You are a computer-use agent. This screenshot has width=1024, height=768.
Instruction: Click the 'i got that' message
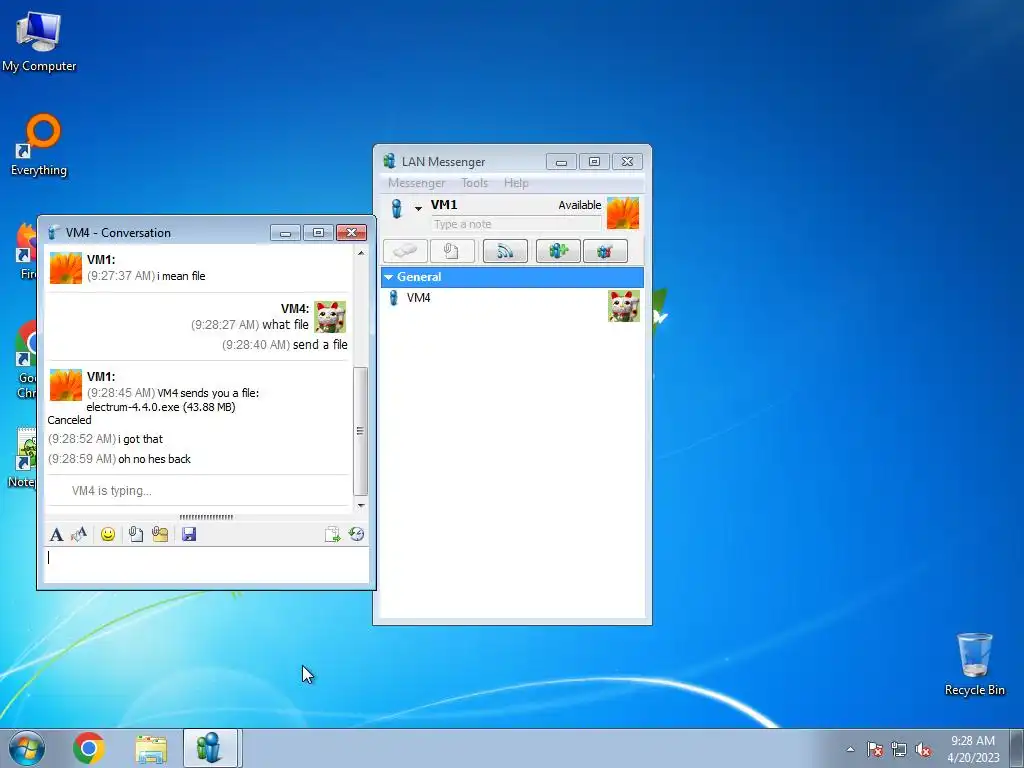(140, 439)
